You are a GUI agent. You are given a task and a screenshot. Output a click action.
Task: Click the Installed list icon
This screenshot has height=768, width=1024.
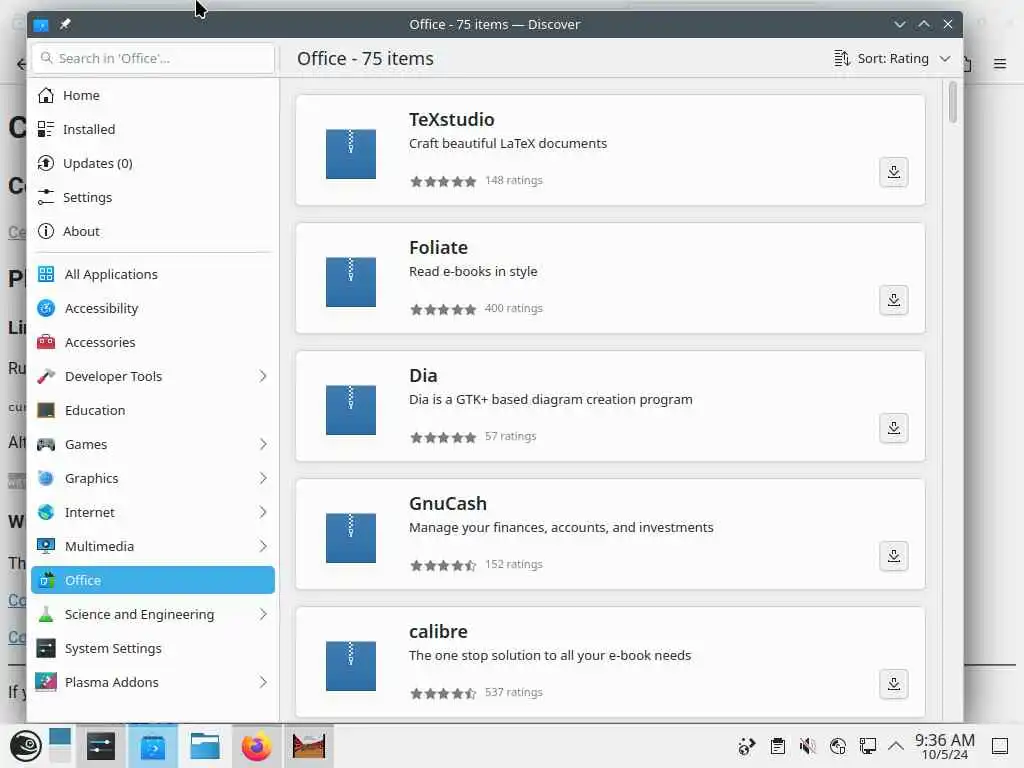pyautogui.click(x=46, y=129)
